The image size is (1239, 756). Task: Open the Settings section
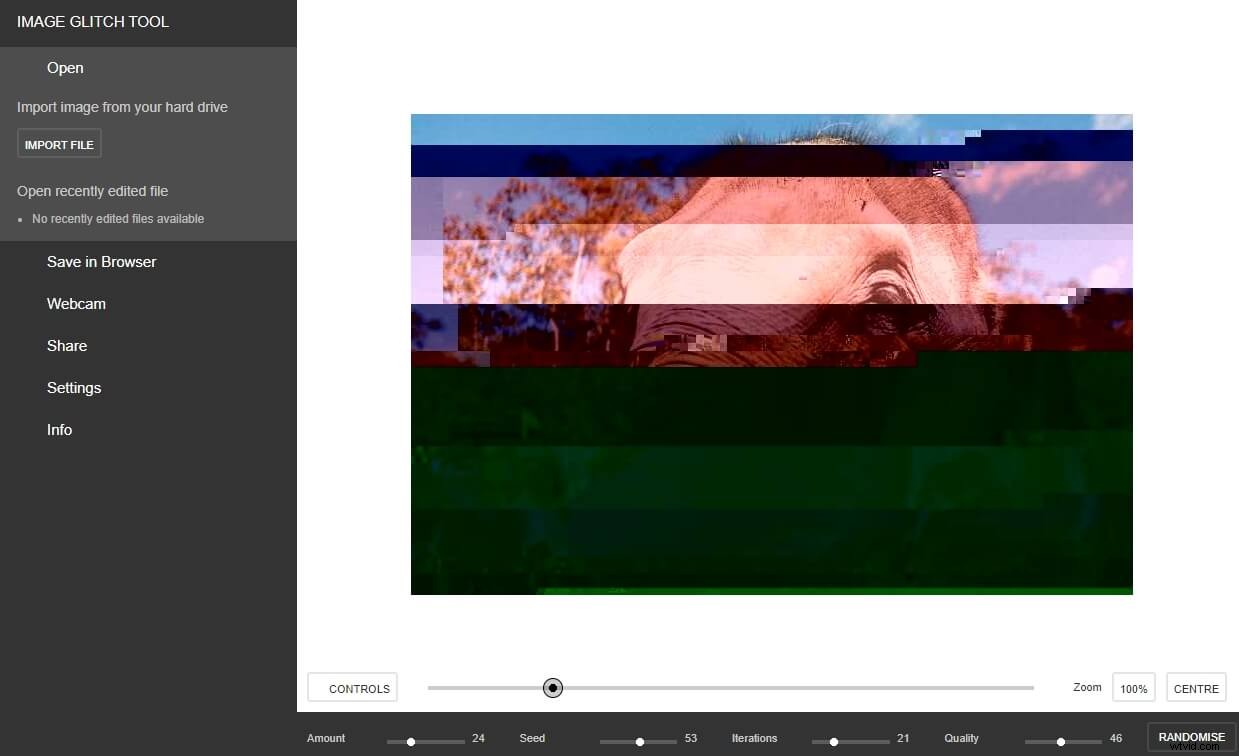(74, 387)
